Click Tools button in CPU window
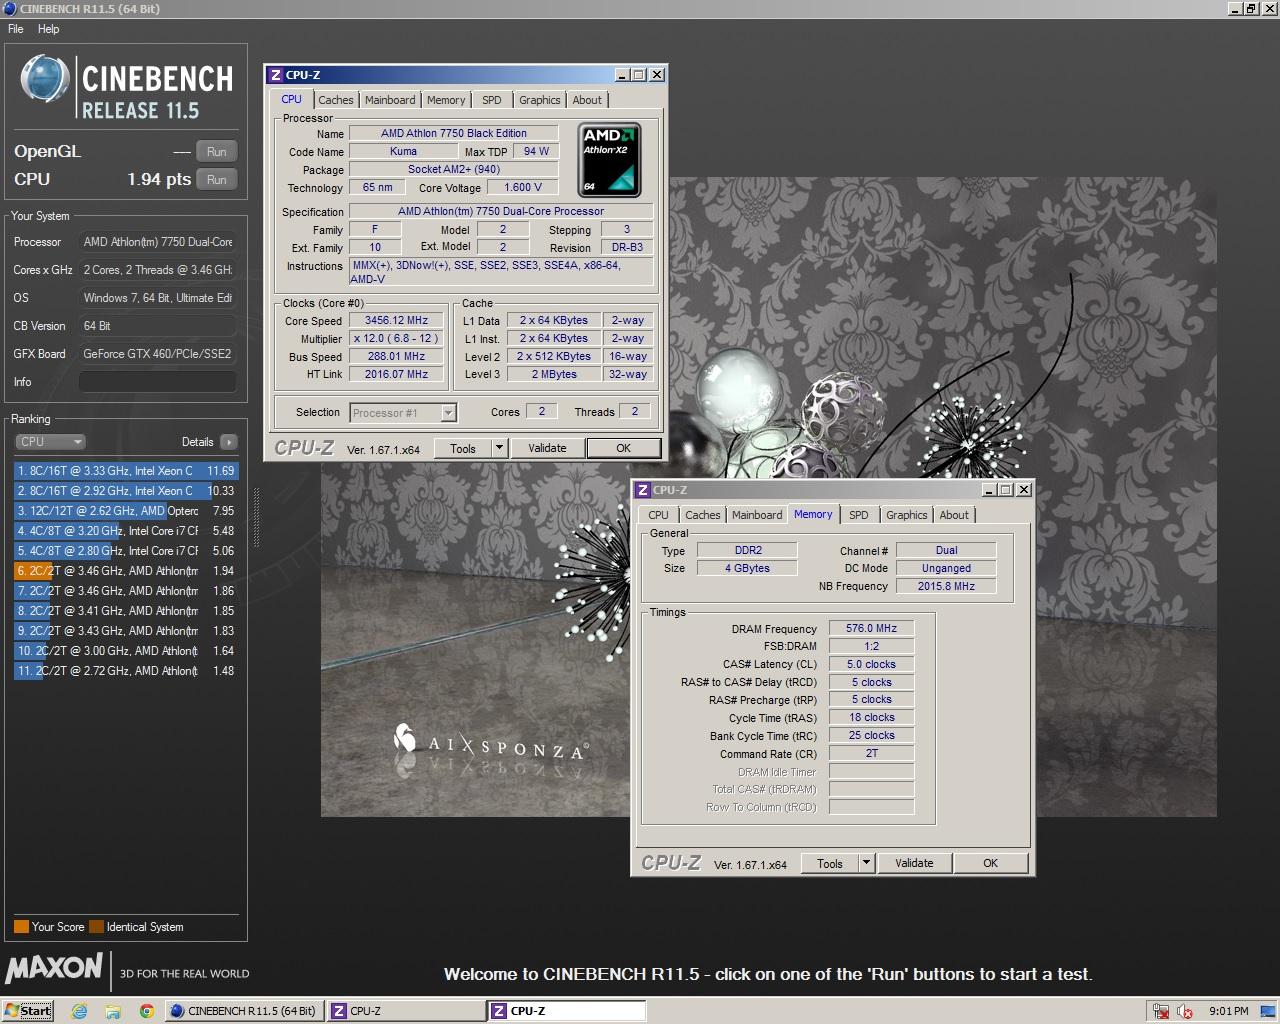The image size is (1280, 1024). point(463,449)
